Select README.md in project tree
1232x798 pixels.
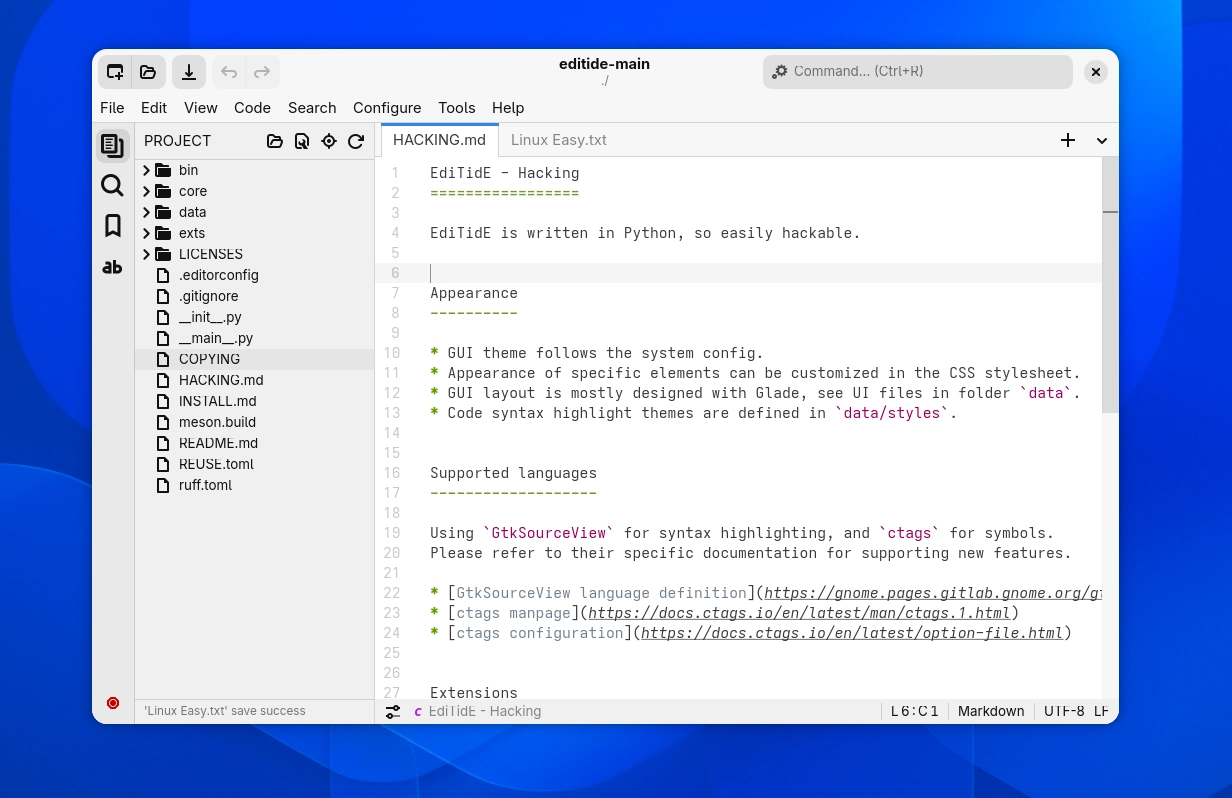[218, 443]
